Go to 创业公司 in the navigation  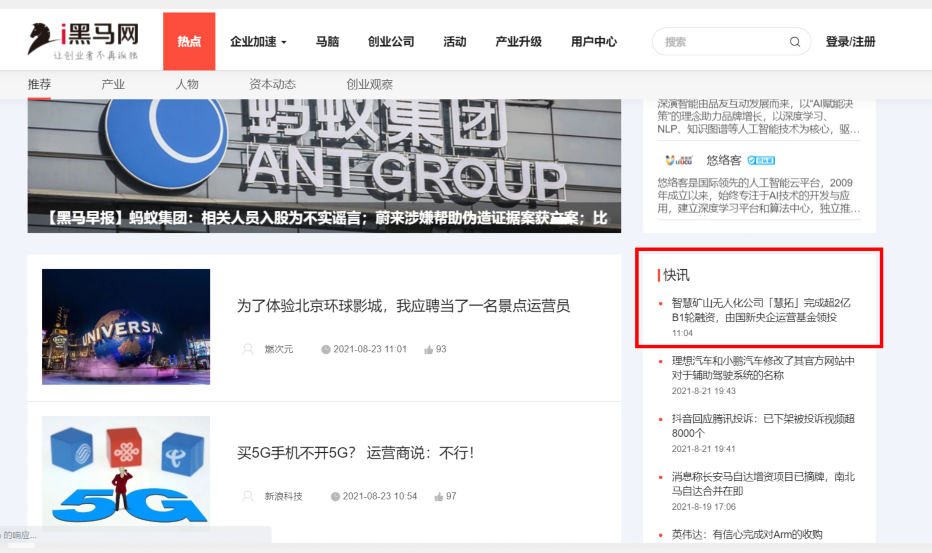(x=391, y=42)
